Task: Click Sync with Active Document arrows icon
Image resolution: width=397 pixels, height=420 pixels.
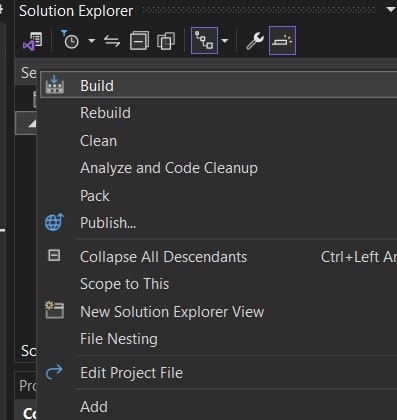Action: point(112,41)
